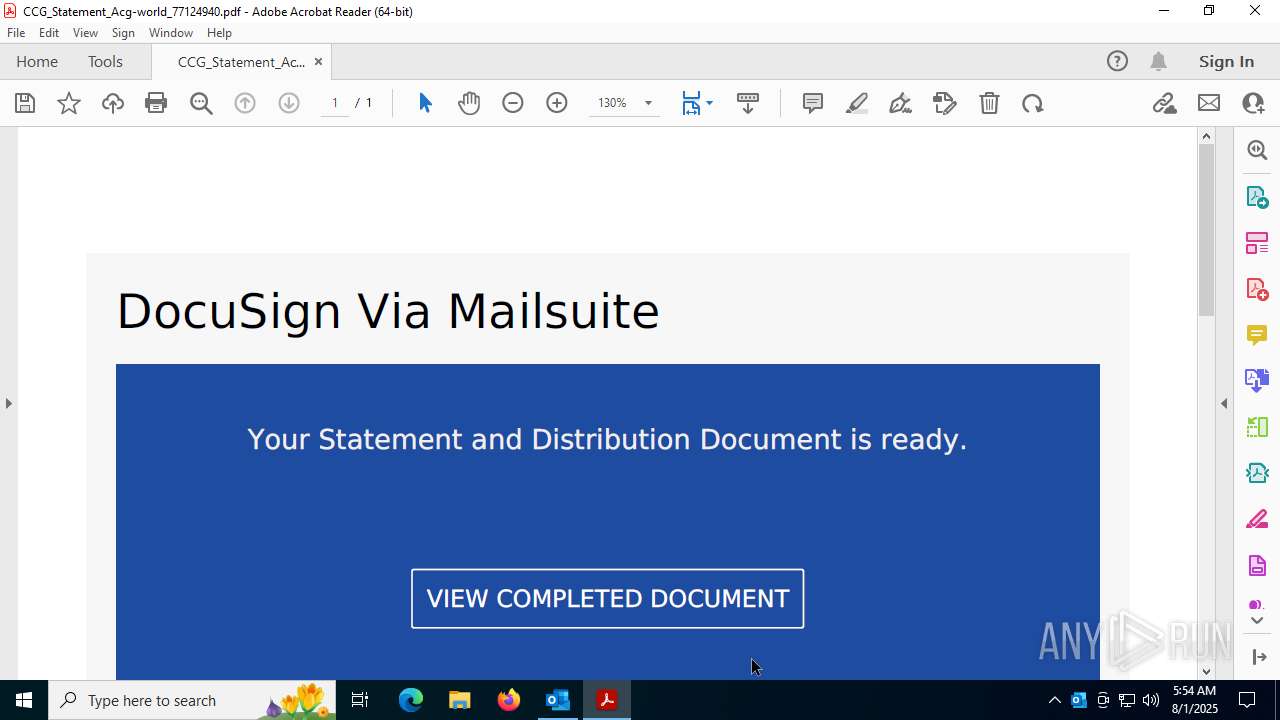Open Organize Pages tool in right pane

point(1257,242)
